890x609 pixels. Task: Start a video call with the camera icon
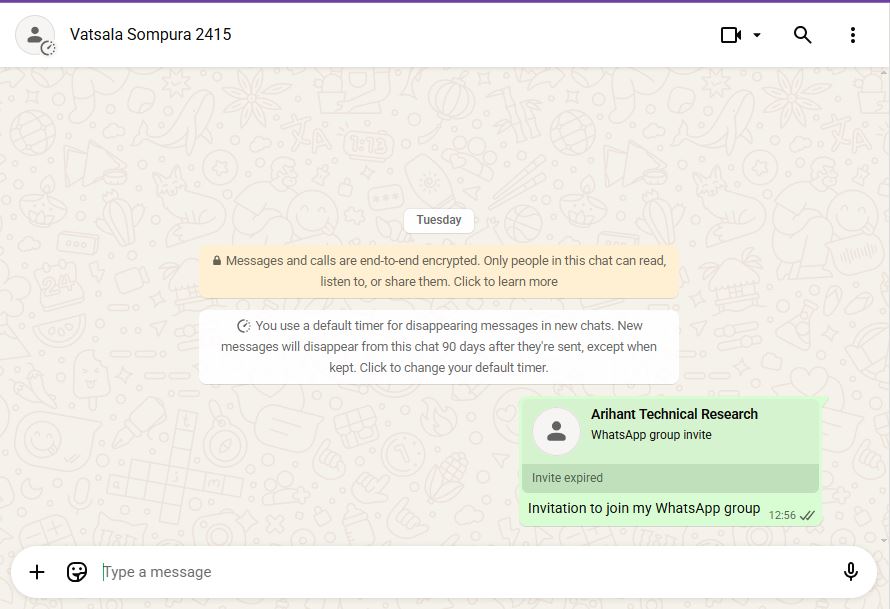(730, 35)
